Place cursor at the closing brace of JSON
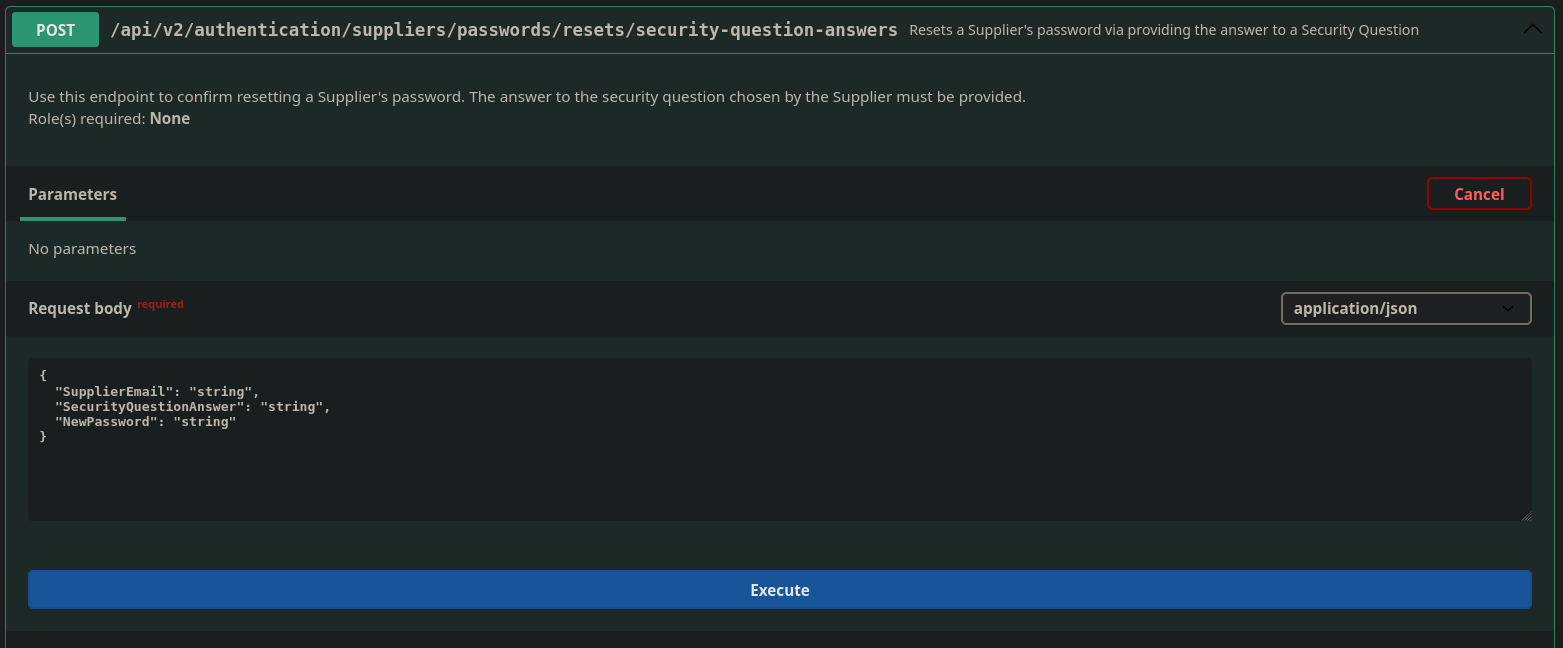 click(x=43, y=437)
